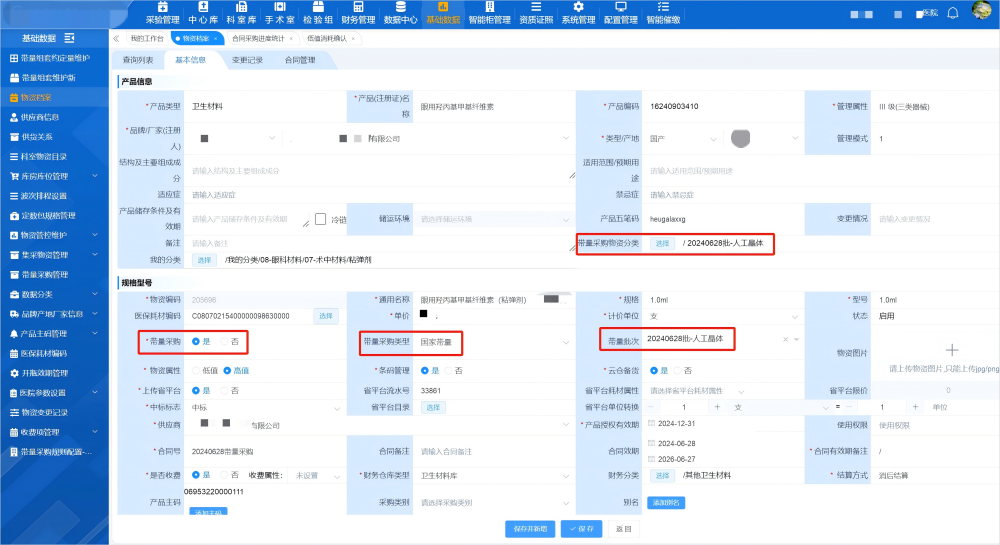
Task: Expand the 库房库位管理 sidebar group
Action: 50,176
